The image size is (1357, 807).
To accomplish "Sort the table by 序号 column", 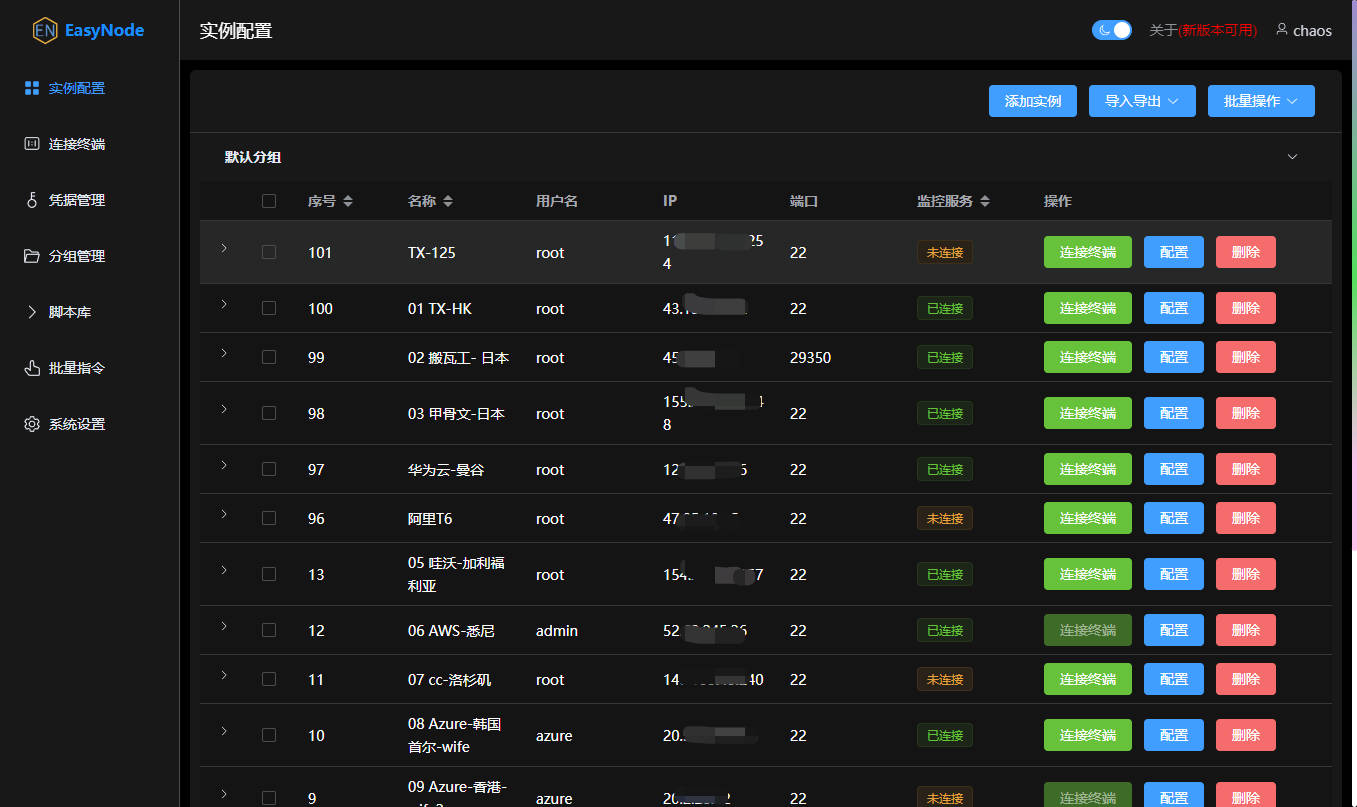I will 347,201.
